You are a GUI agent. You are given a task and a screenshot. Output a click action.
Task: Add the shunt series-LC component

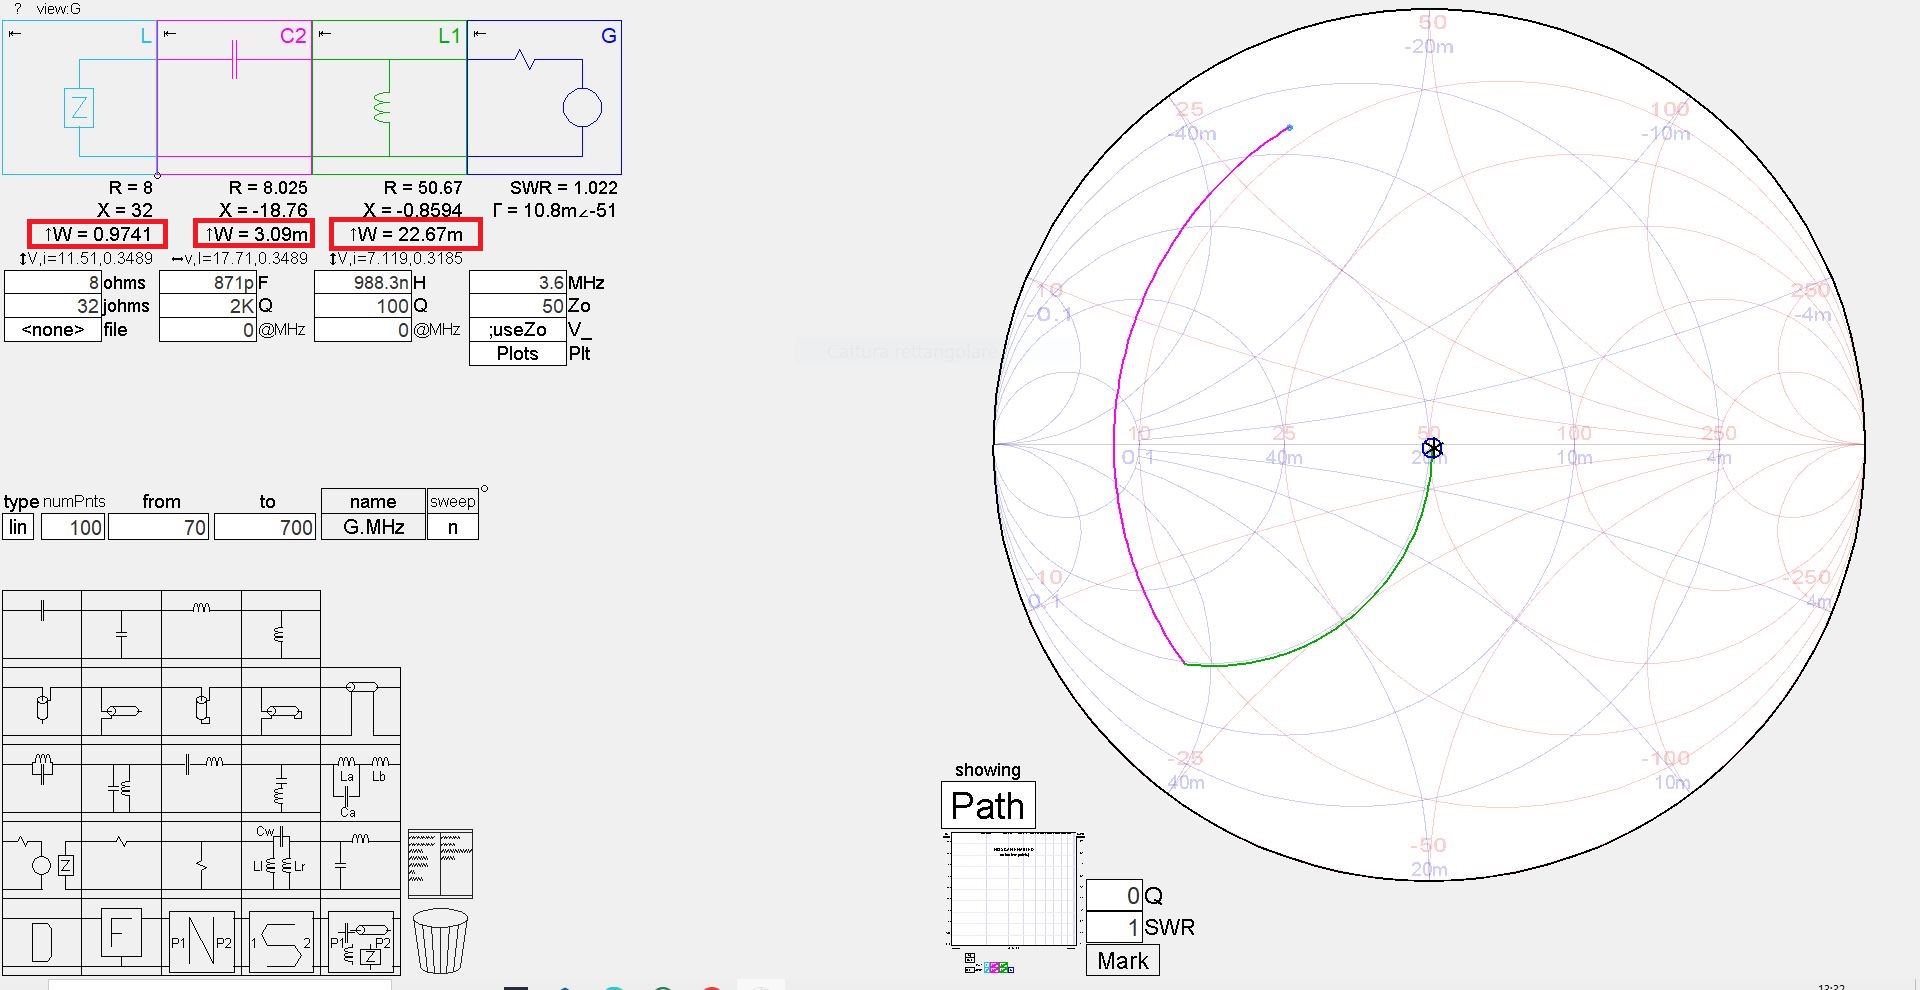(281, 782)
